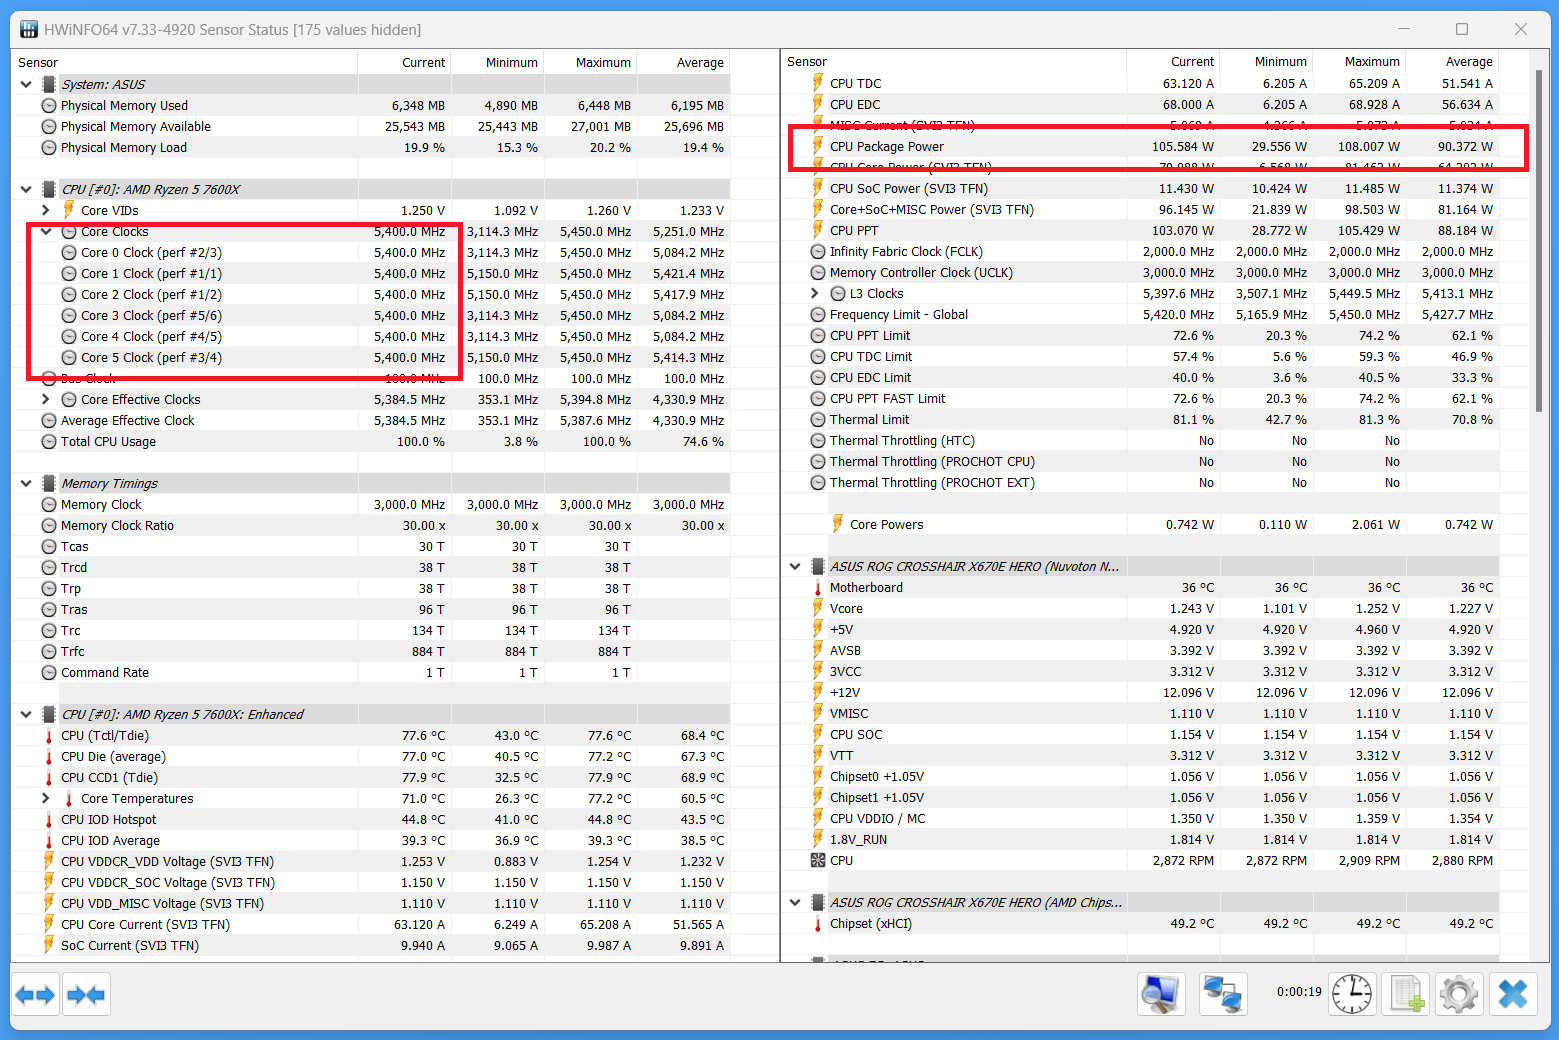Click the lightning icon beside Vcore
The width and height of the screenshot is (1559, 1040).
818,608
